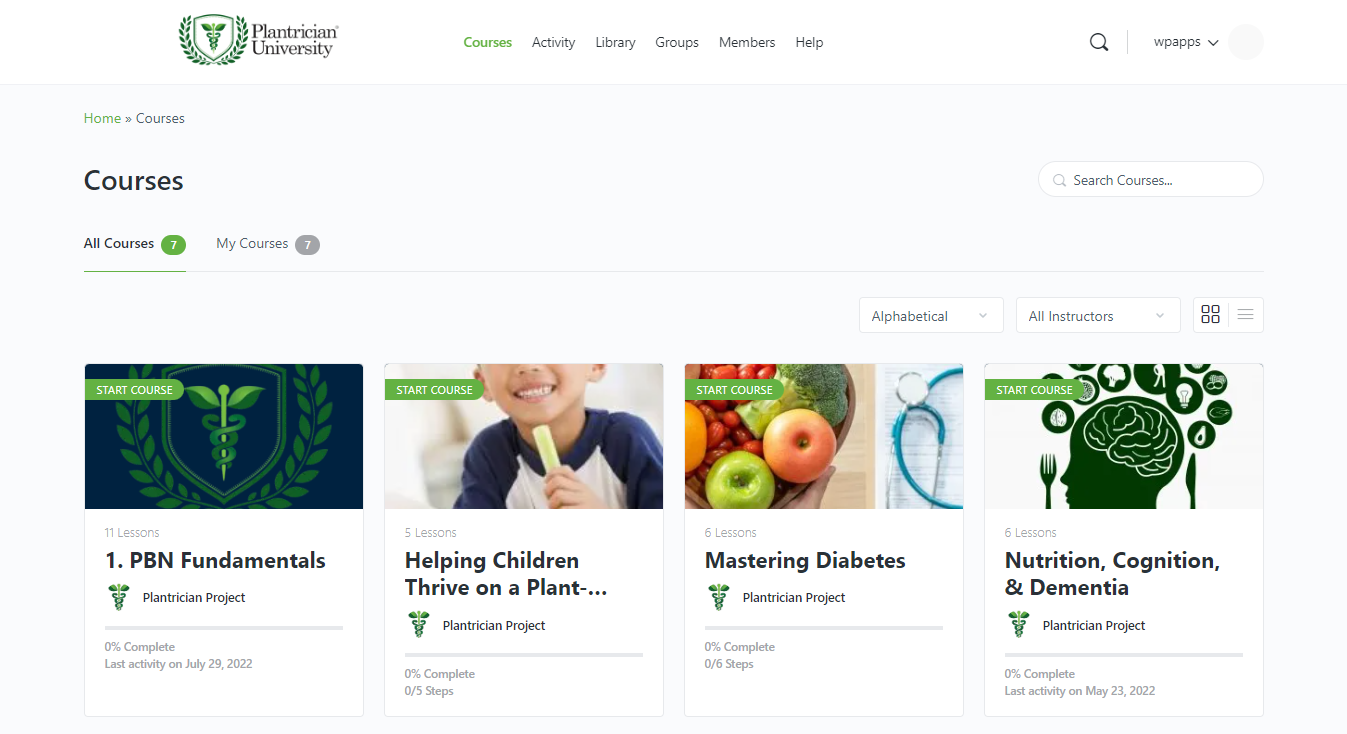The width and height of the screenshot is (1347, 734).
Task: Click progress bar under 1. PBN Fundamentals
Action: click(224, 628)
